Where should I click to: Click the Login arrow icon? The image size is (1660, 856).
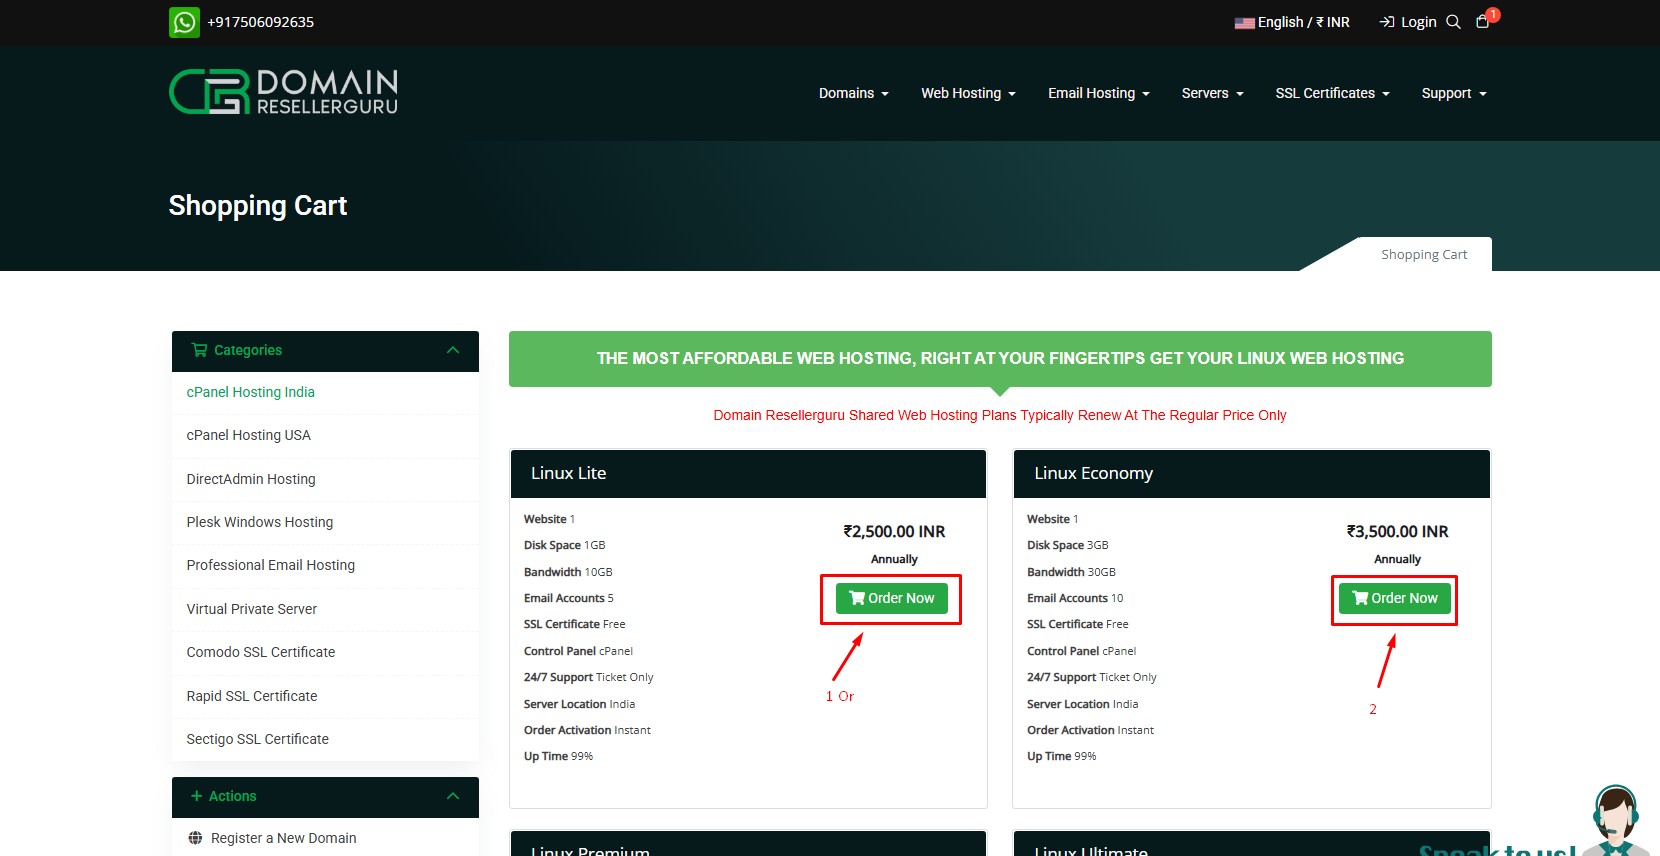point(1387,22)
